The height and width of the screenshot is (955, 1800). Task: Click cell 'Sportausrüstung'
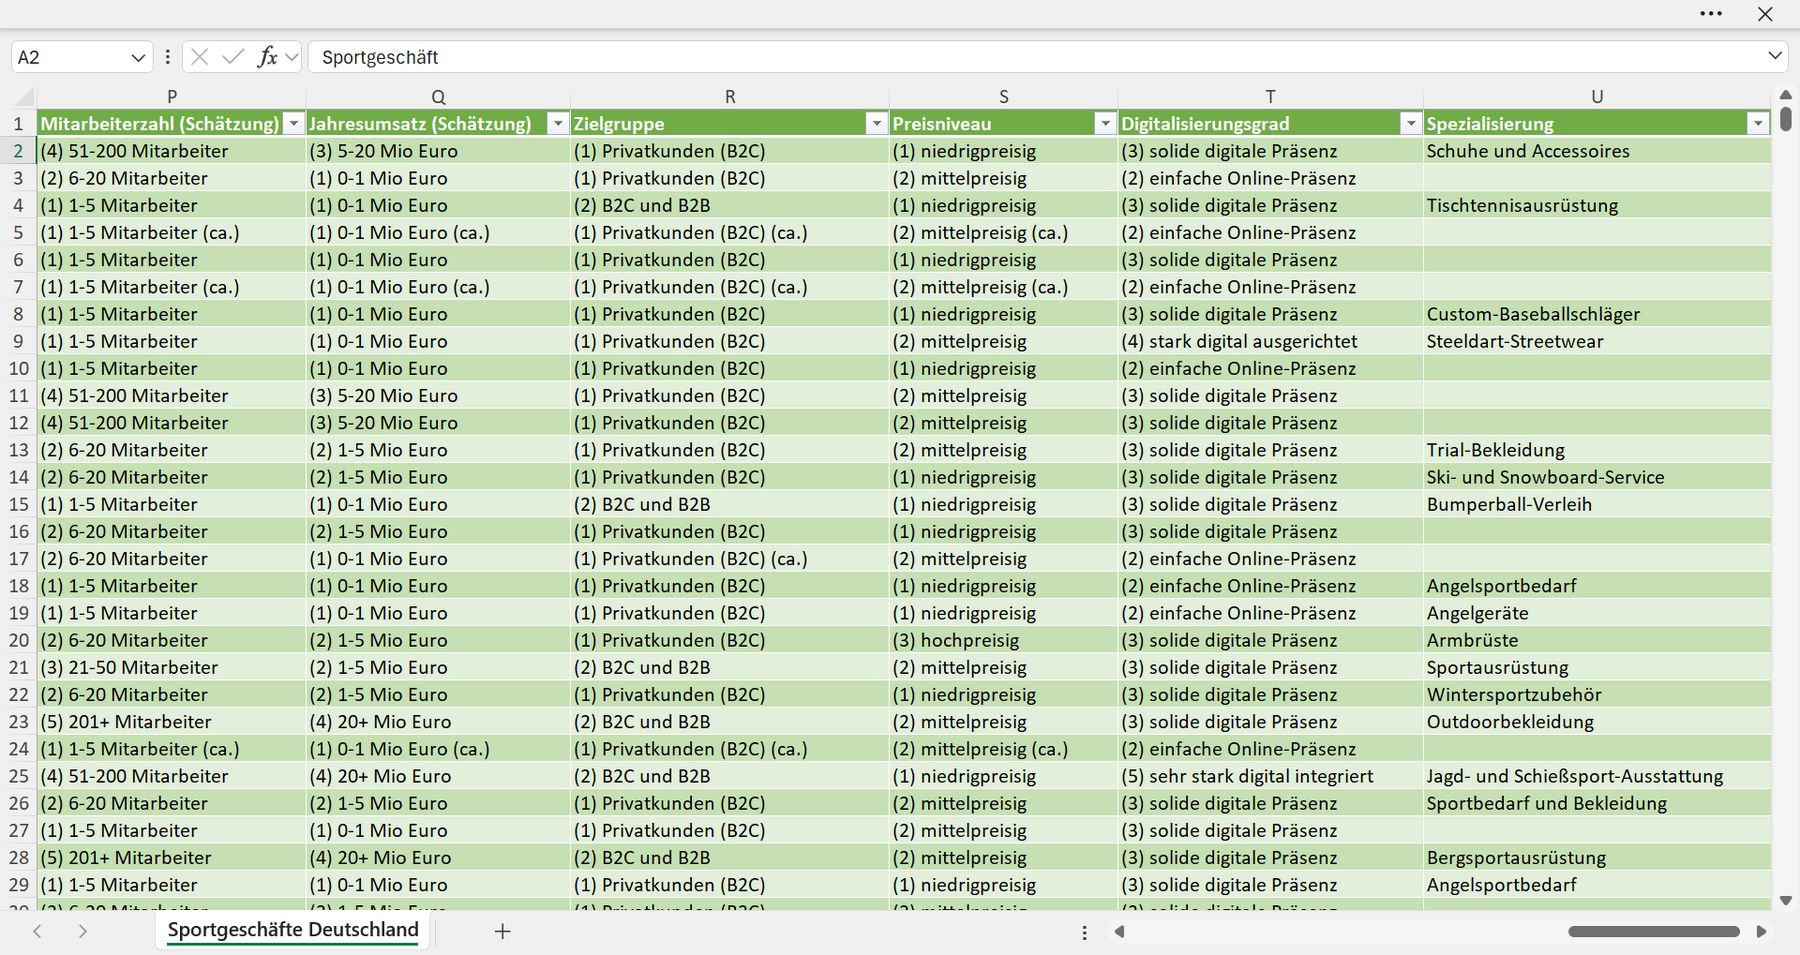(x=1597, y=667)
